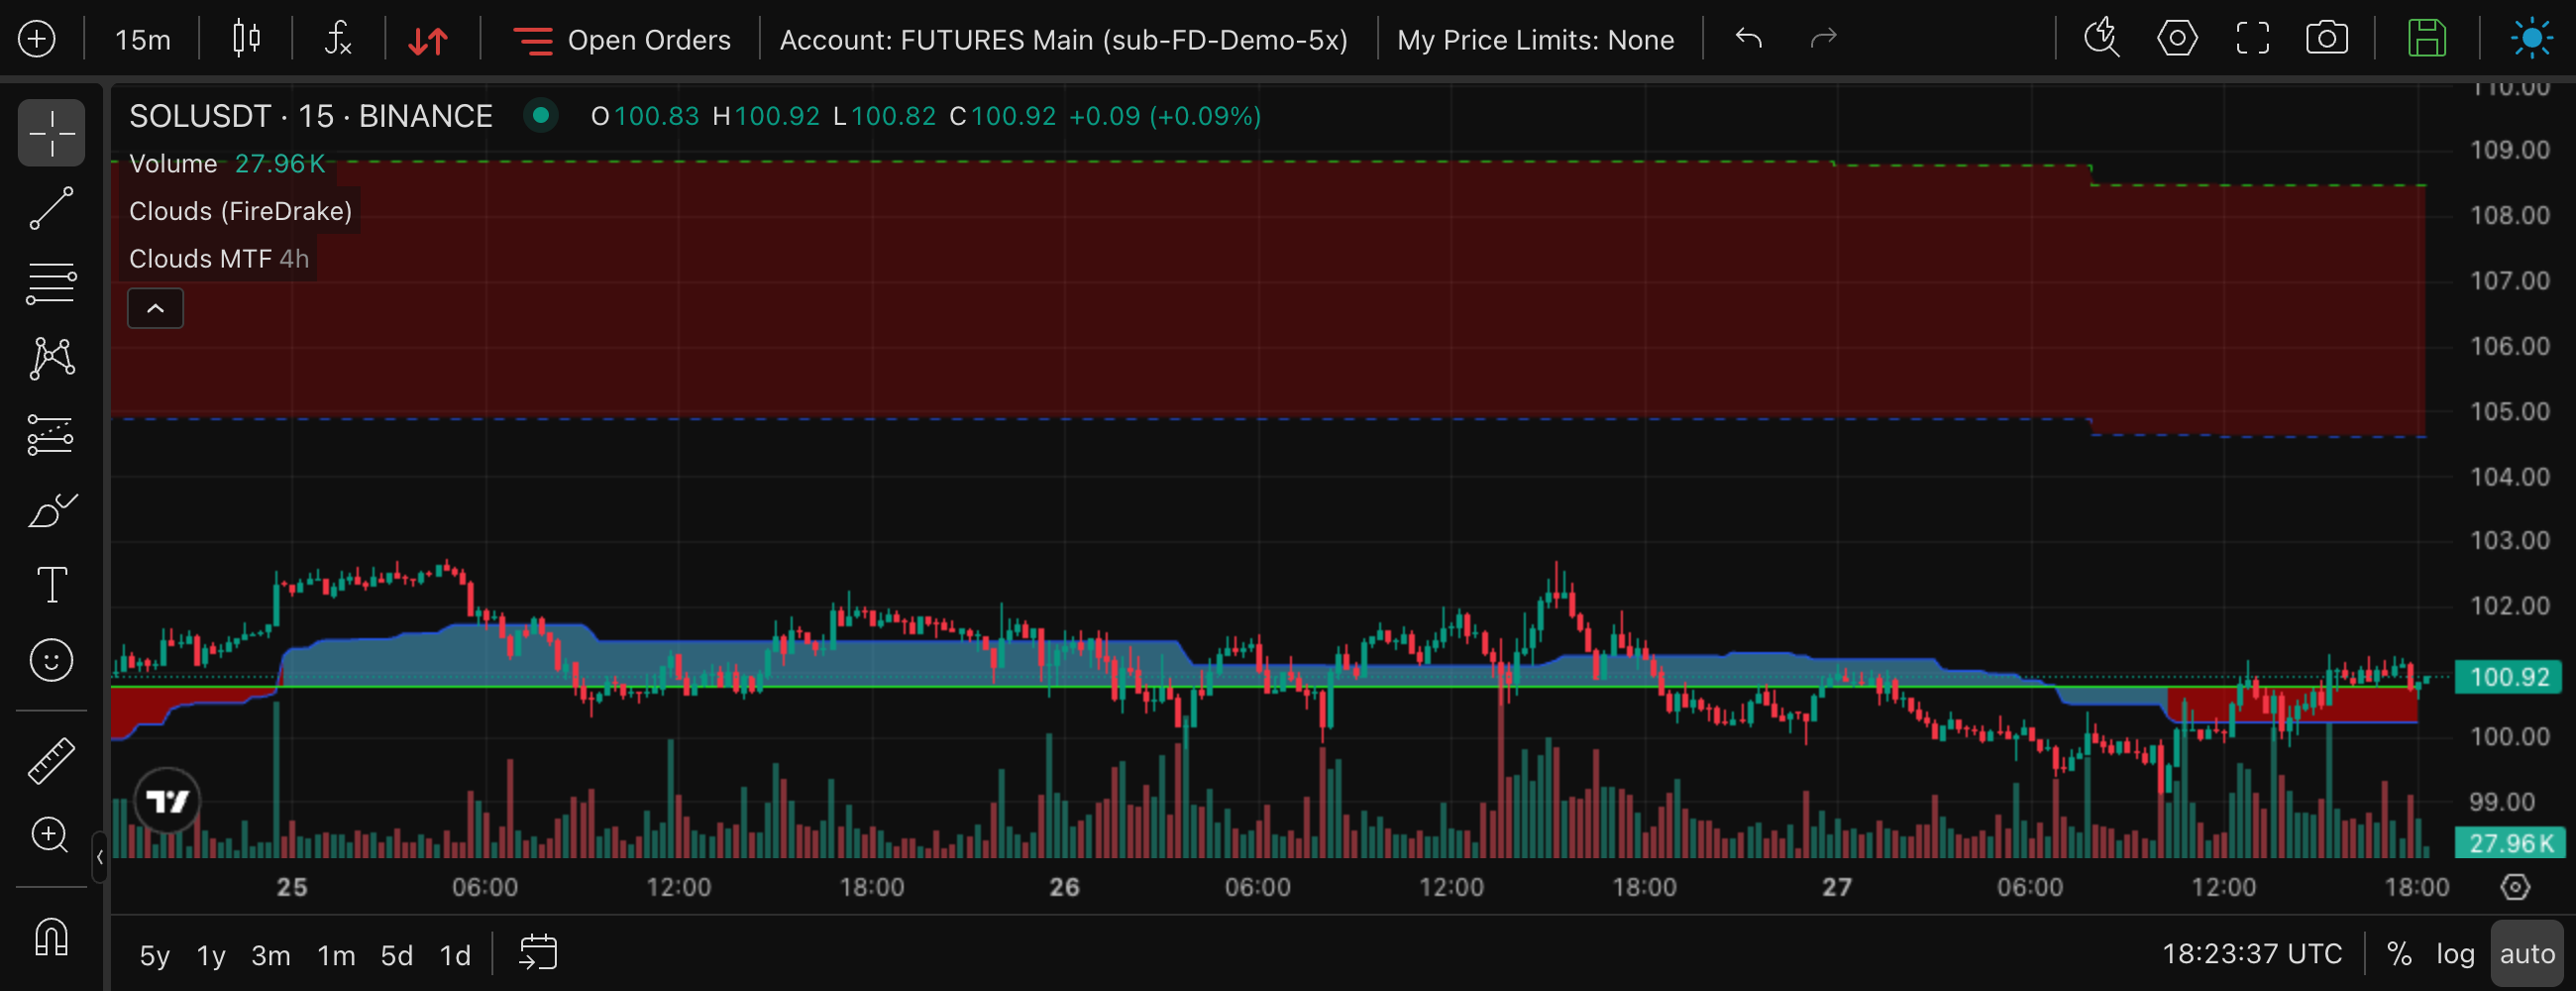The image size is (2576, 991).
Task: Switch to the 3m date range
Action: pyautogui.click(x=270, y=955)
